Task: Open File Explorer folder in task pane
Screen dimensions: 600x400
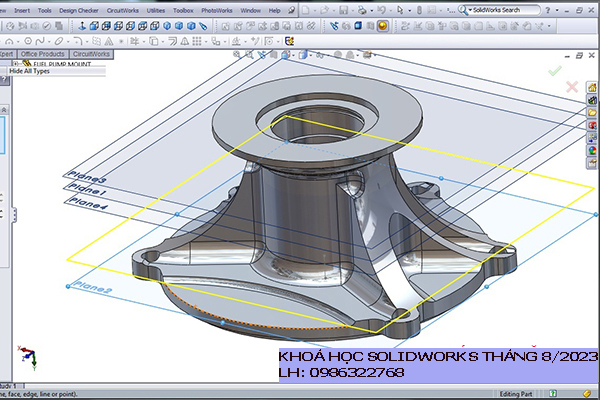Action: point(592,113)
